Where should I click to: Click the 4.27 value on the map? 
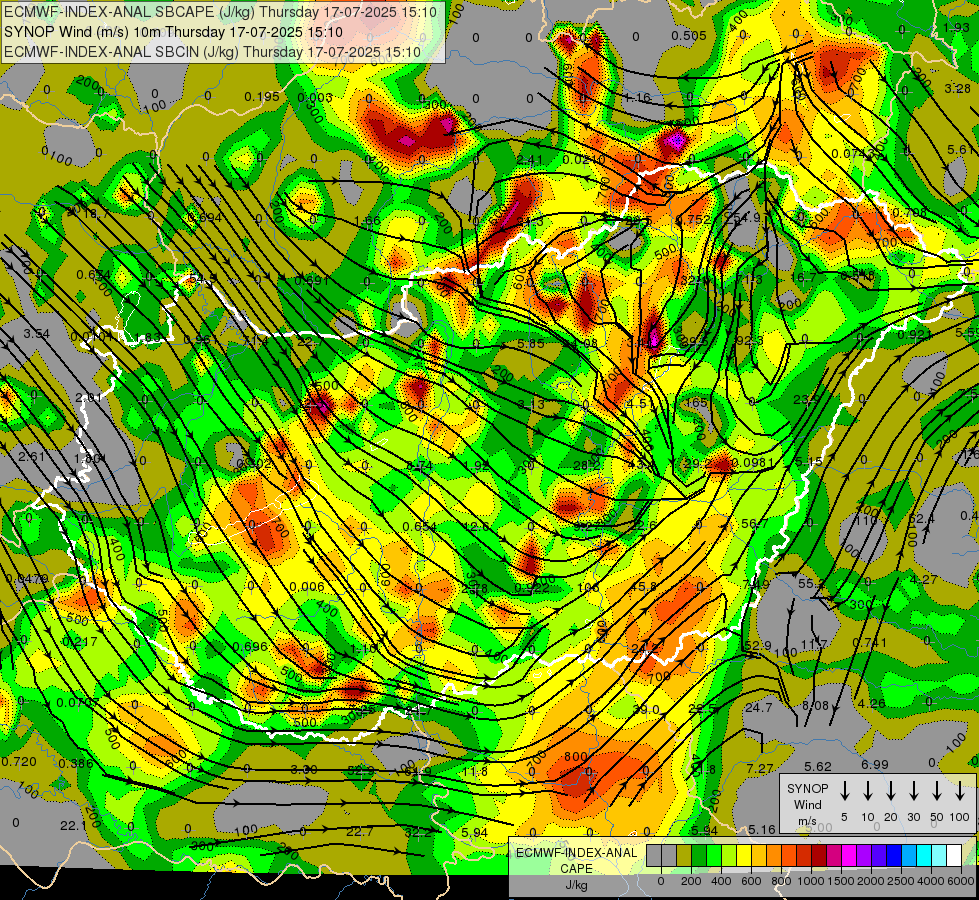click(923, 580)
